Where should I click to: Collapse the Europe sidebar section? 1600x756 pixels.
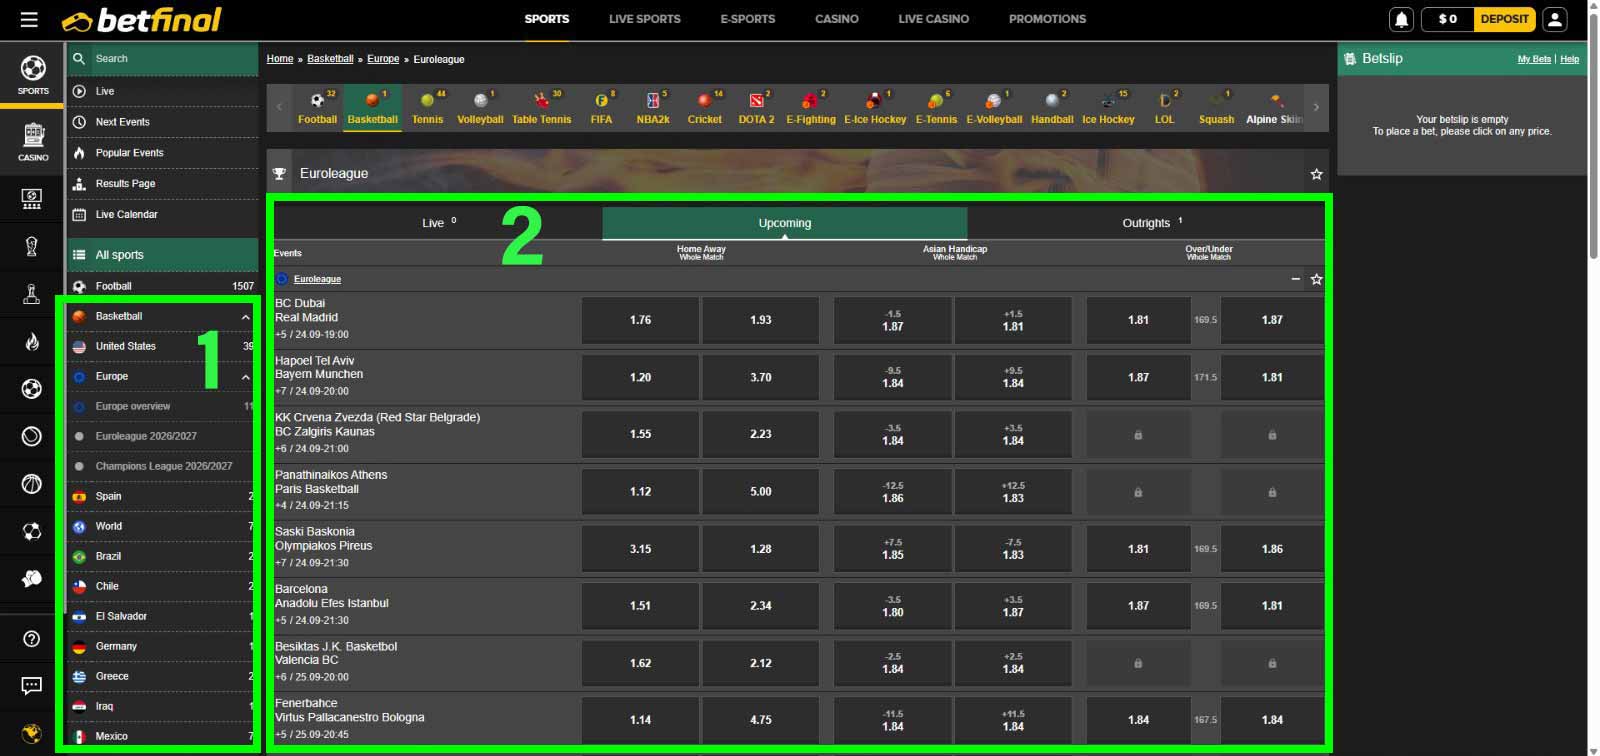pyautogui.click(x=245, y=377)
